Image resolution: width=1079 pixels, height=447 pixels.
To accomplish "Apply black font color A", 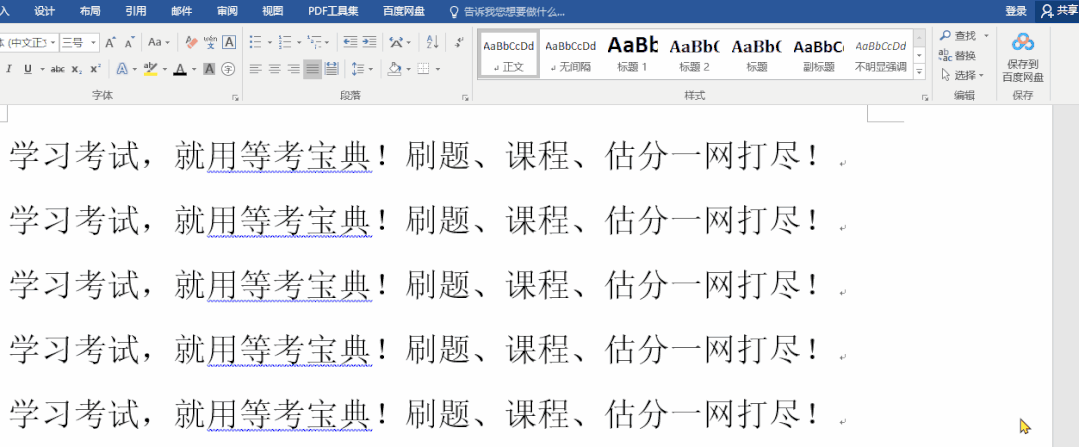I will click(x=180, y=69).
